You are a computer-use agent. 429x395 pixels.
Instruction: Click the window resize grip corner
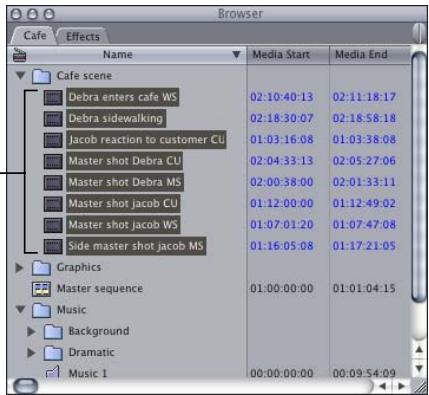pos(419,387)
